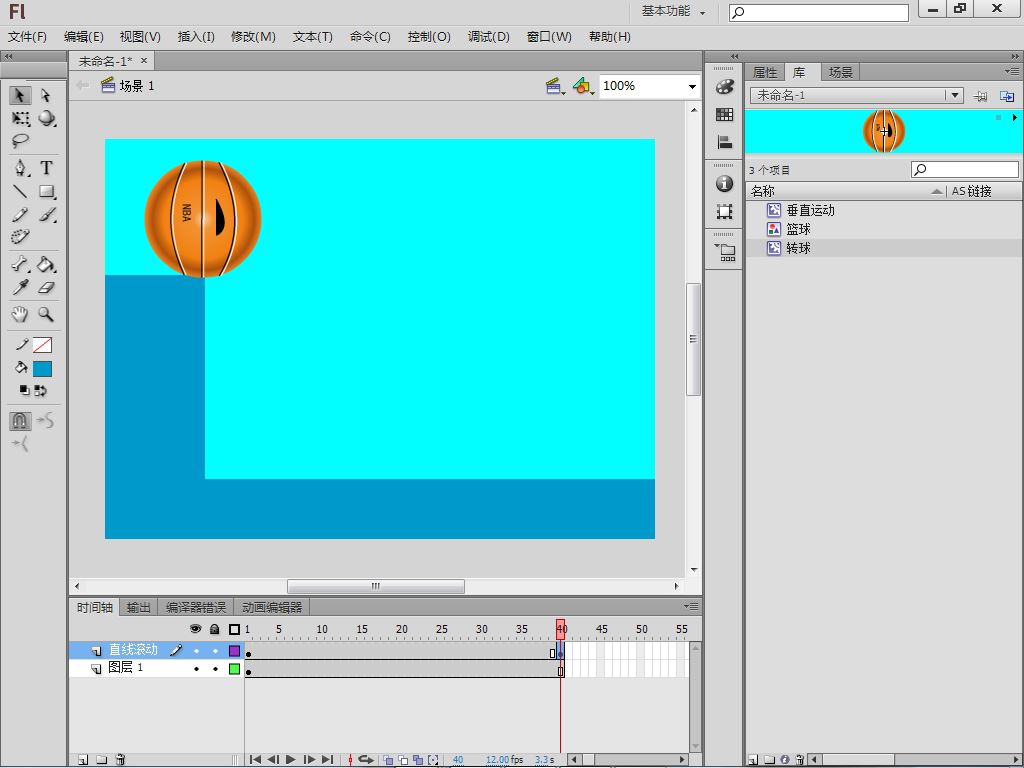The height and width of the screenshot is (768, 1024).
Task: Switch to the 动画编辑器 tab
Action: (x=272, y=607)
